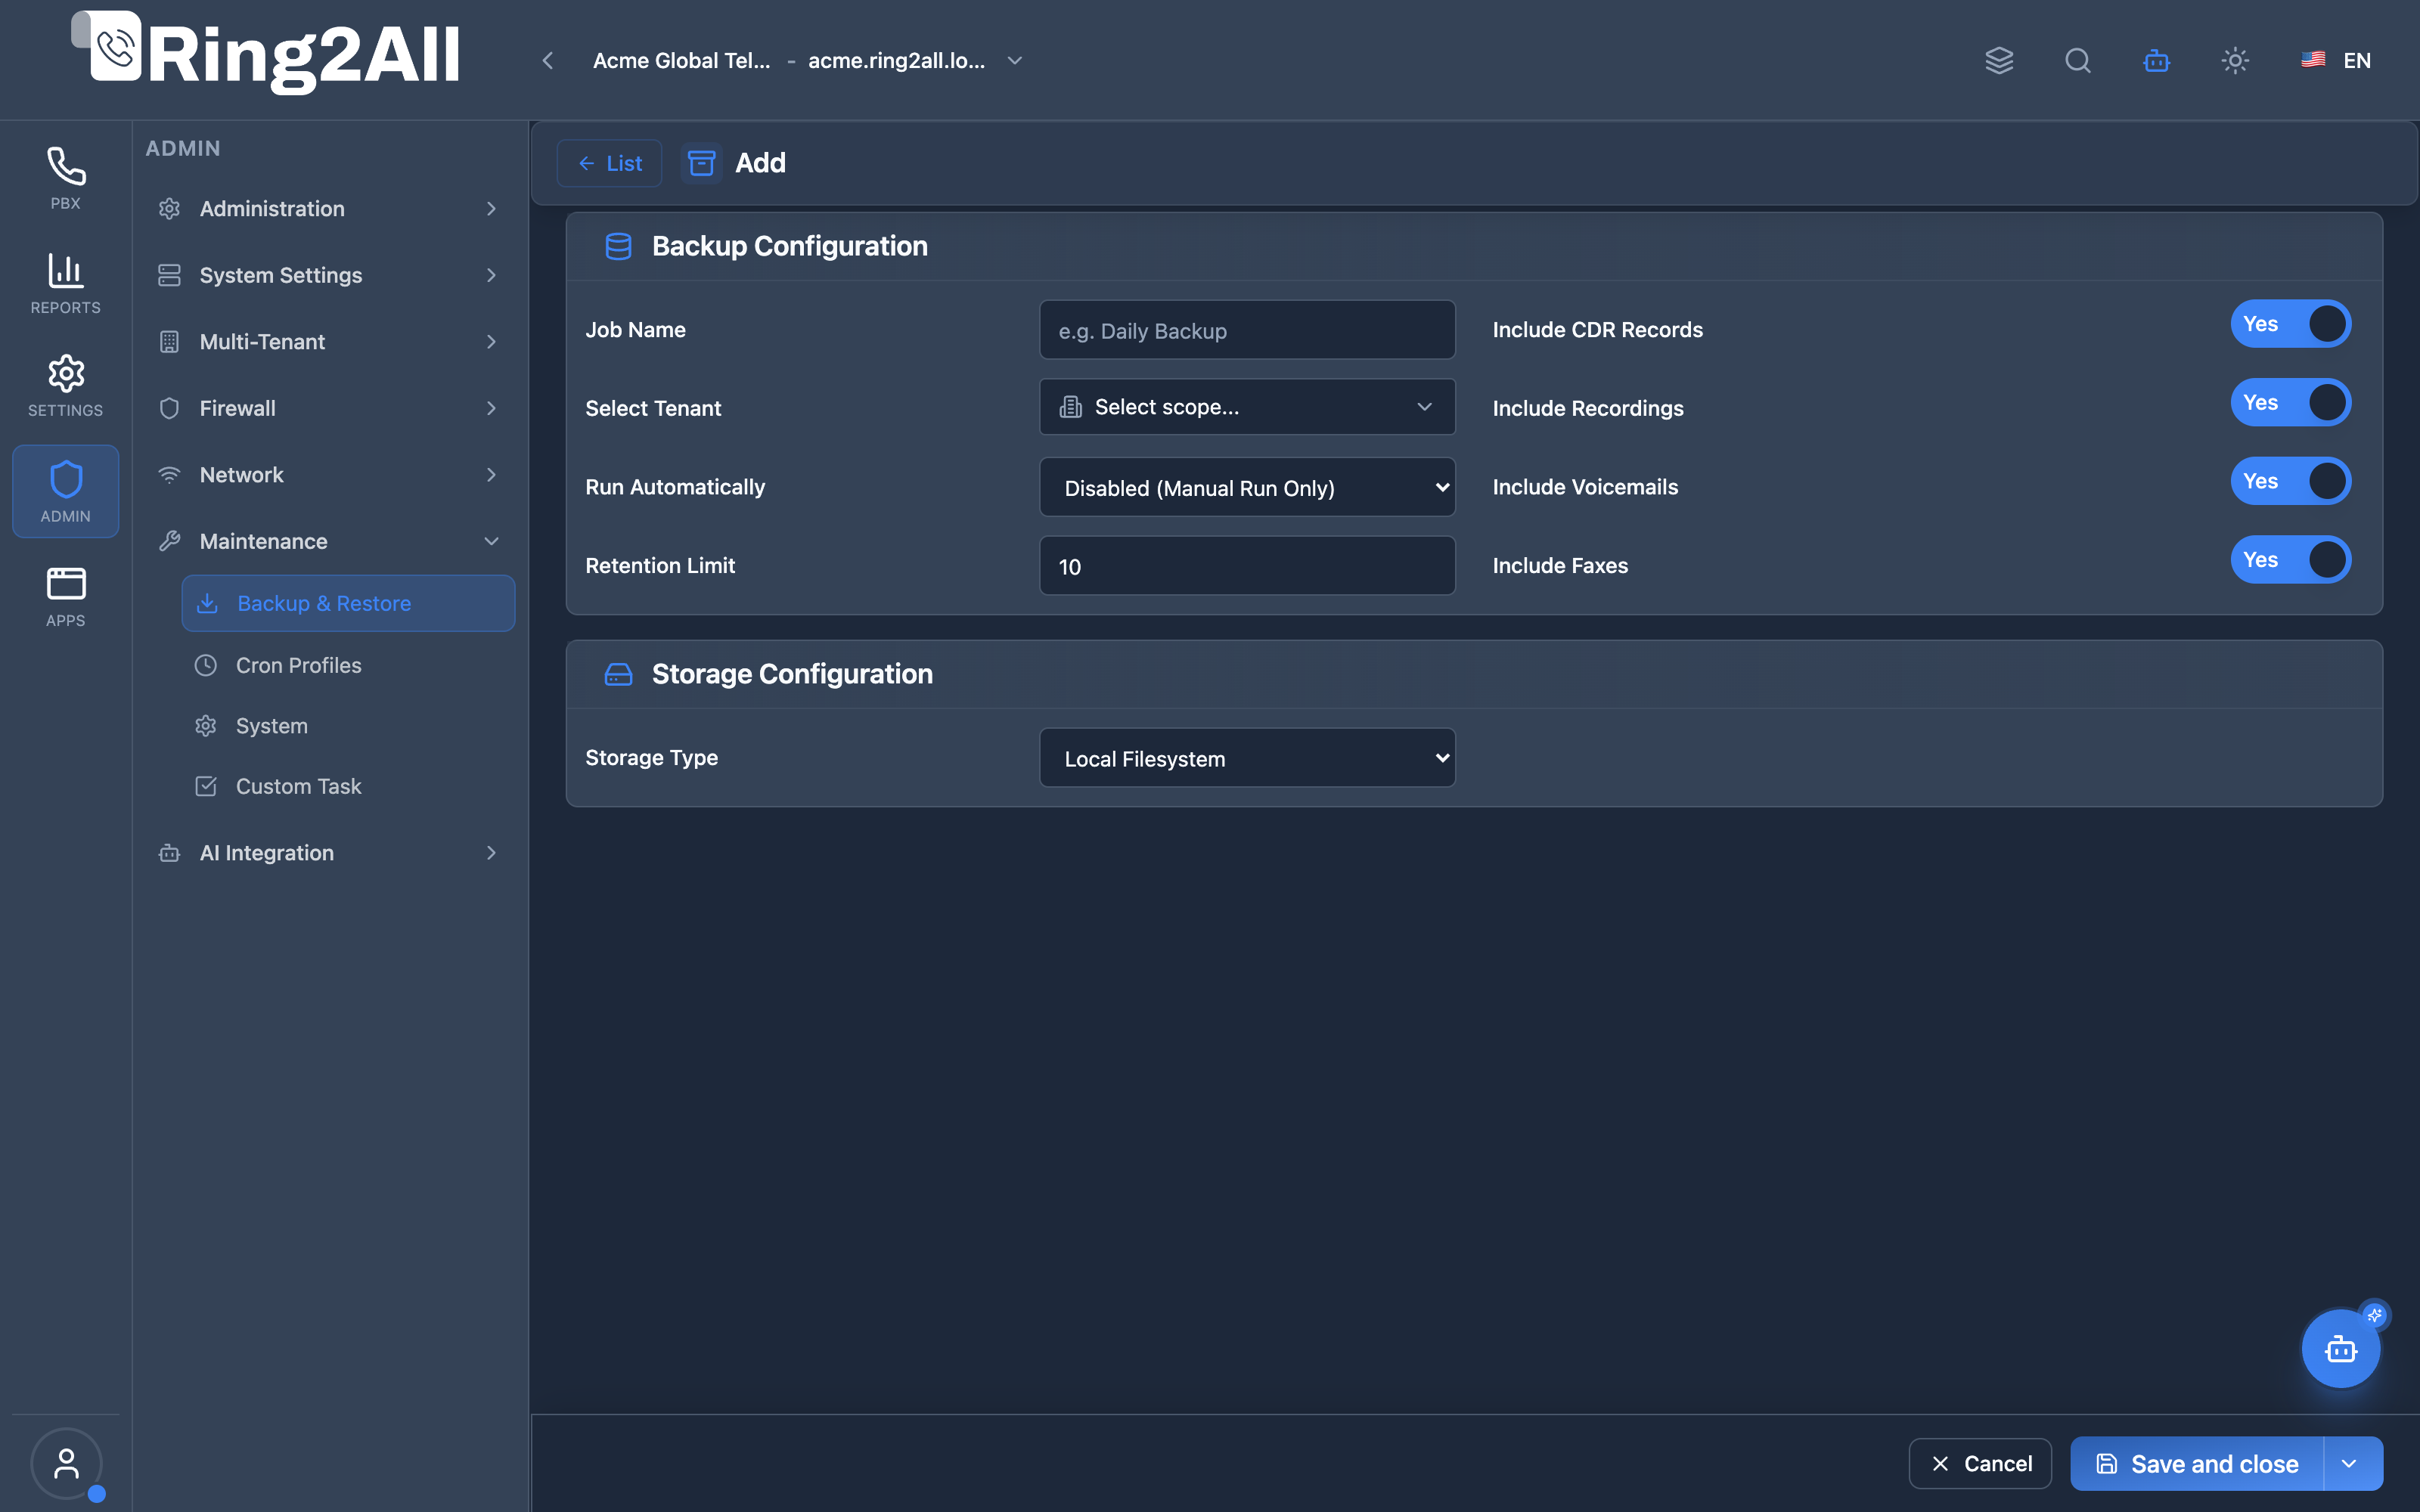
Task: Open the language selector EN
Action: coord(2335,60)
